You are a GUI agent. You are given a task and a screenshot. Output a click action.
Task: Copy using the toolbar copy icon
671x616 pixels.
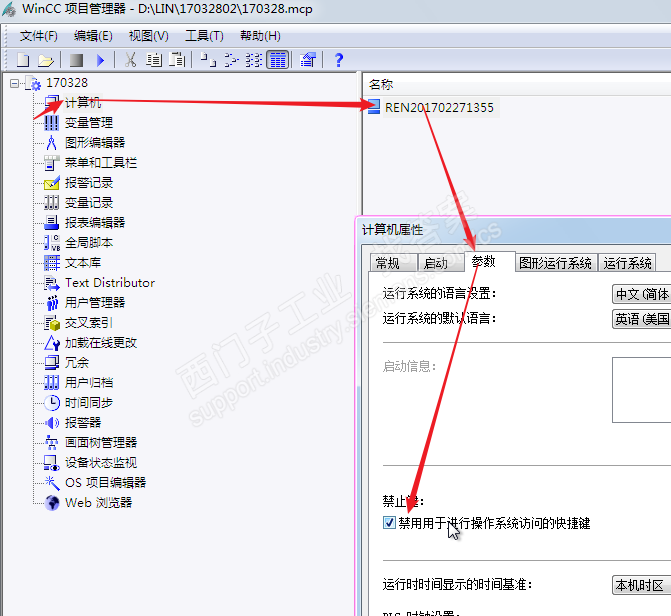pos(154,60)
